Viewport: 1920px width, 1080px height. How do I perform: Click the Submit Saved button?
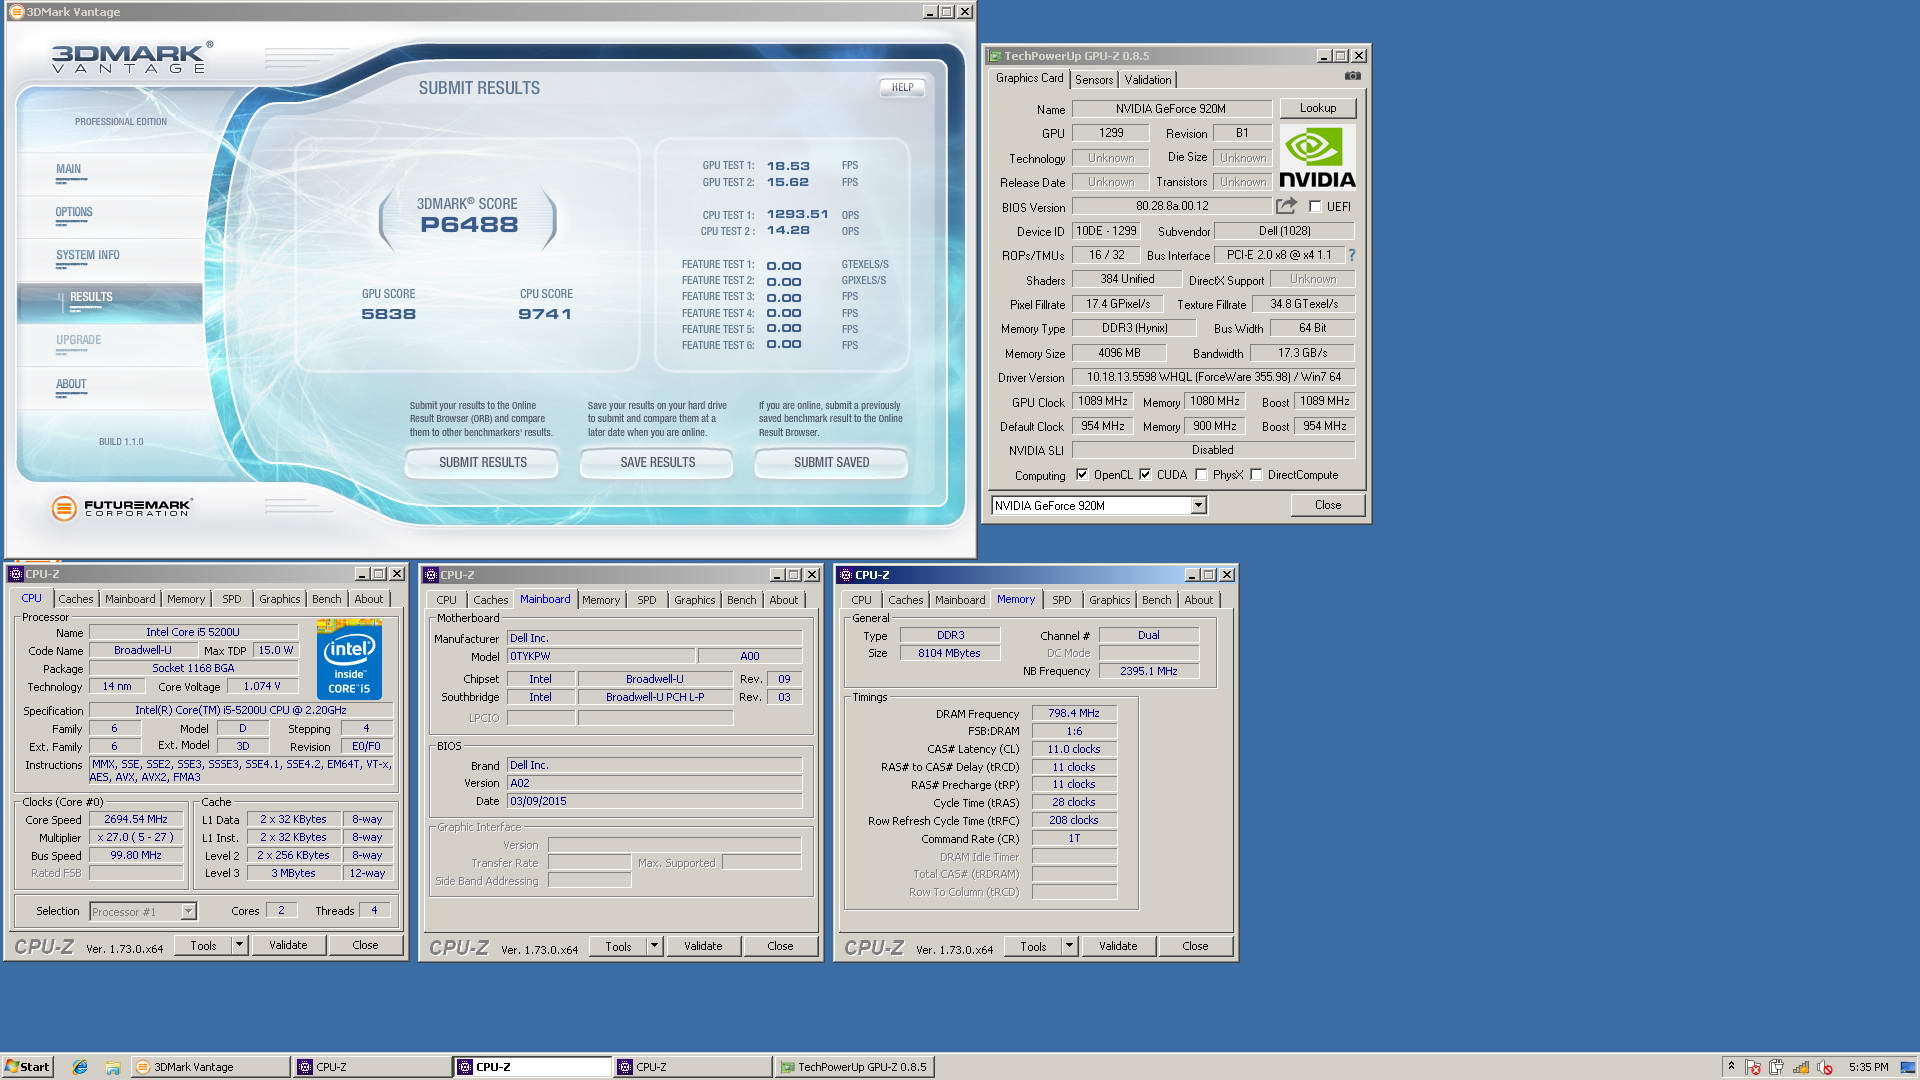[831, 462]
